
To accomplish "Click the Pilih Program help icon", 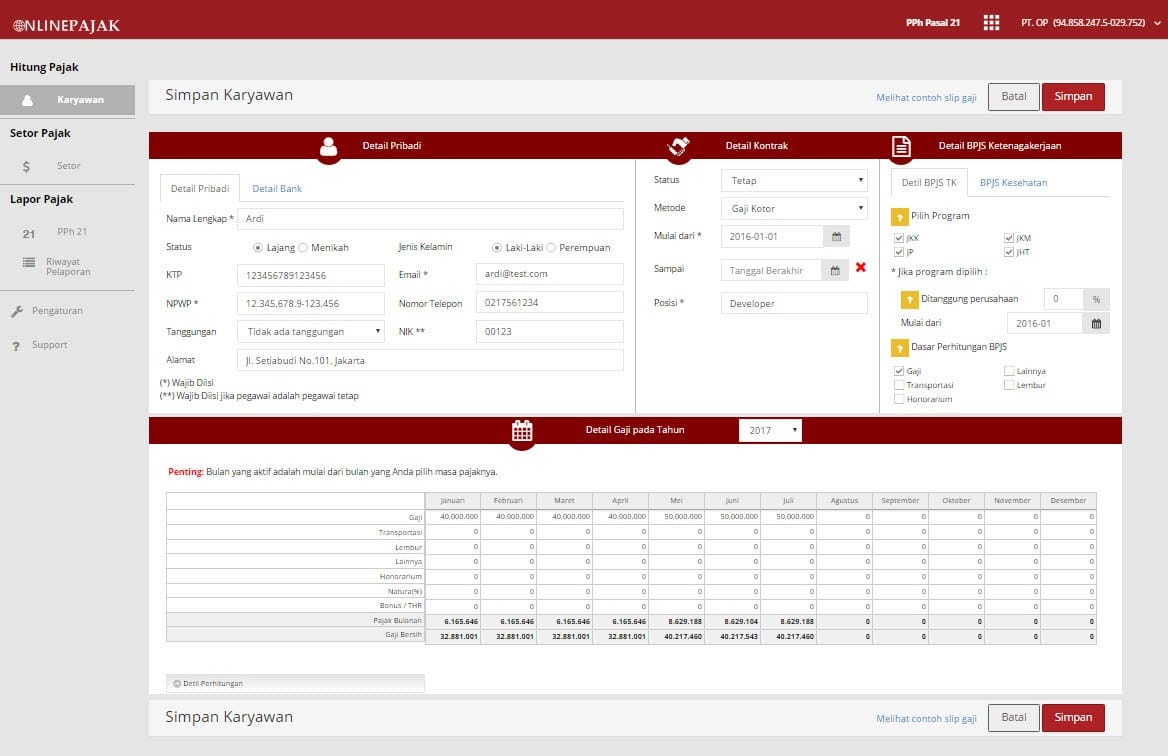I will (x=899, y=217).
